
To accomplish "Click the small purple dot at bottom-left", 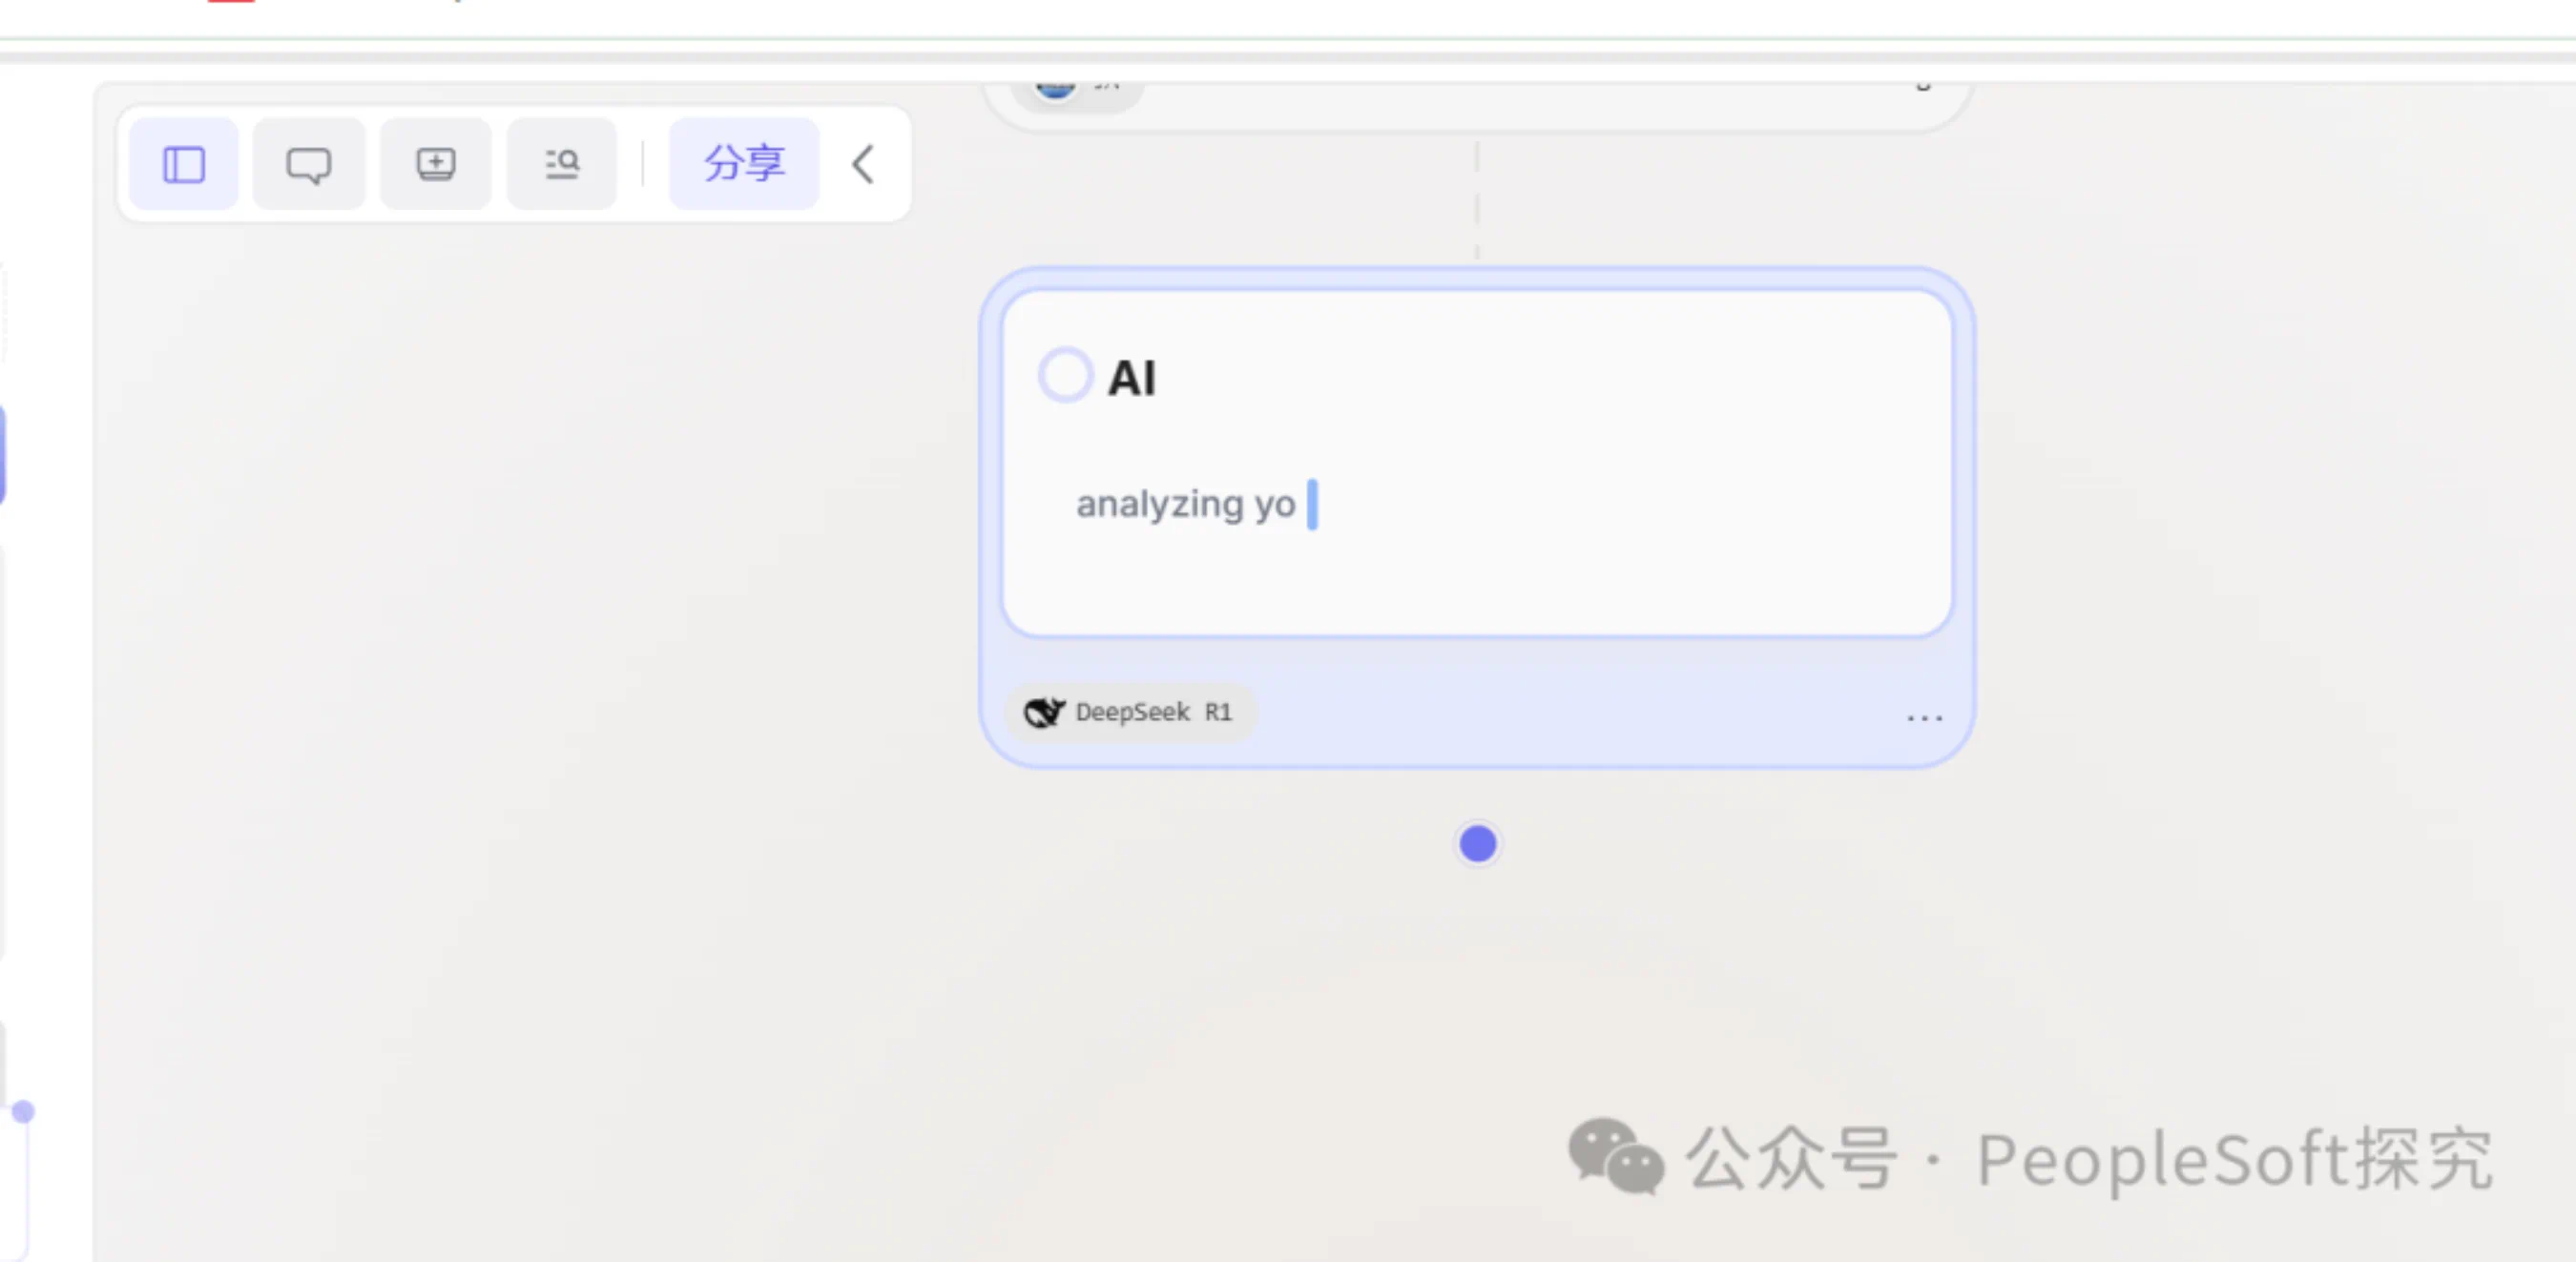I will 23,1111.
